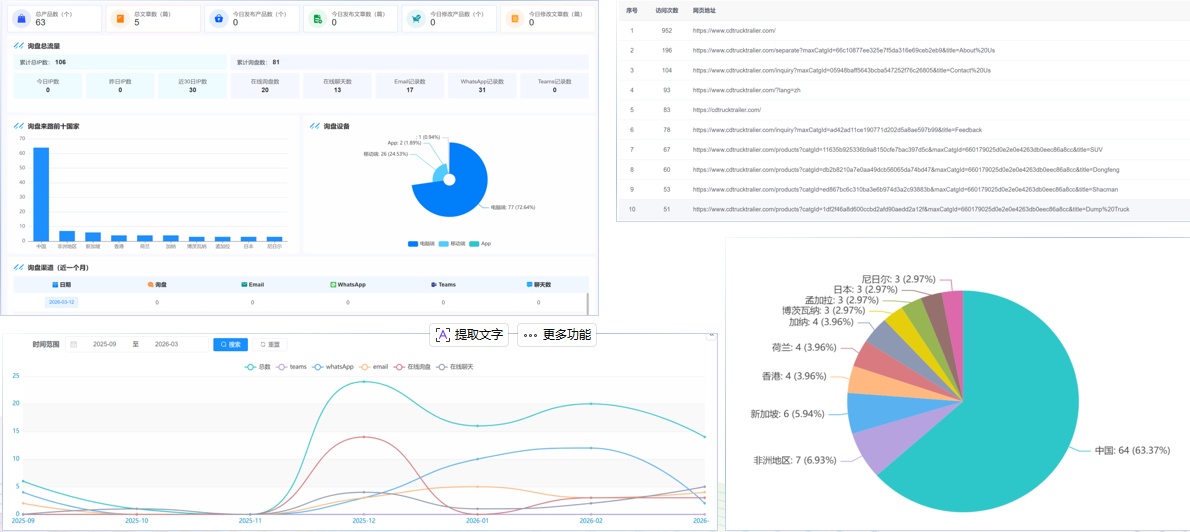Click the 更多功能 button label
1190x532 pixels.
point(567,335)
